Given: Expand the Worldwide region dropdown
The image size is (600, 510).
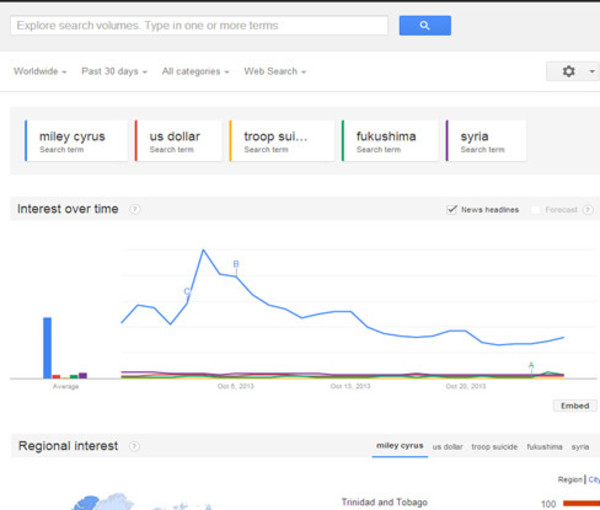Looking at the screenshot, I should 40,72.
